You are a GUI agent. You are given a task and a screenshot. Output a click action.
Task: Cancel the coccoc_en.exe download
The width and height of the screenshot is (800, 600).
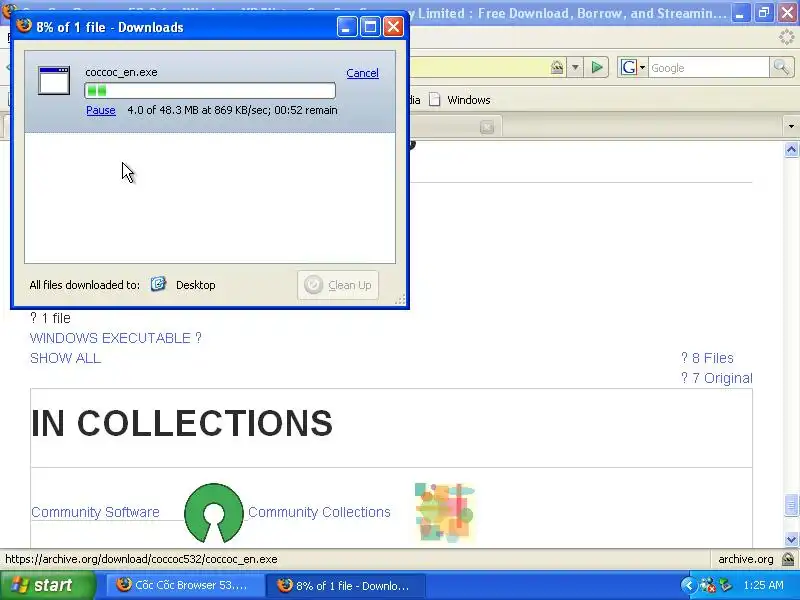tap(362, 73)
